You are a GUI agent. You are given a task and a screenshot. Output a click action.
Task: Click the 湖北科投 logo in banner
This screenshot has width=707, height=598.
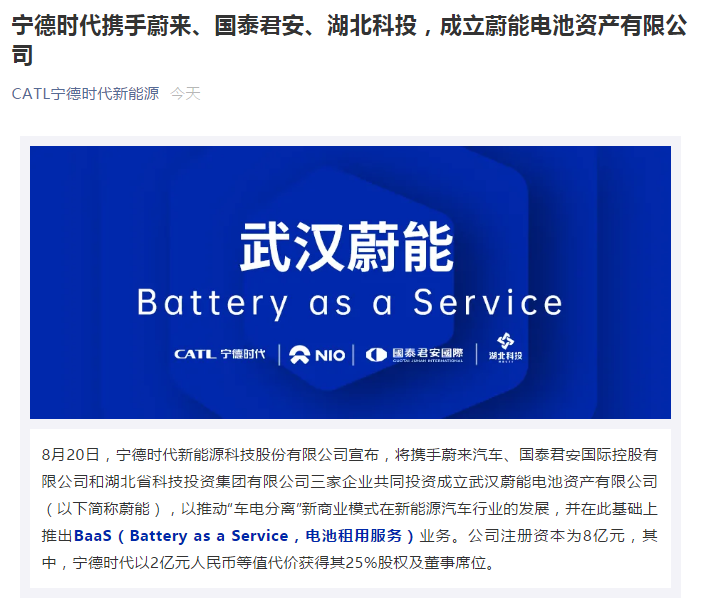[506, 350]
